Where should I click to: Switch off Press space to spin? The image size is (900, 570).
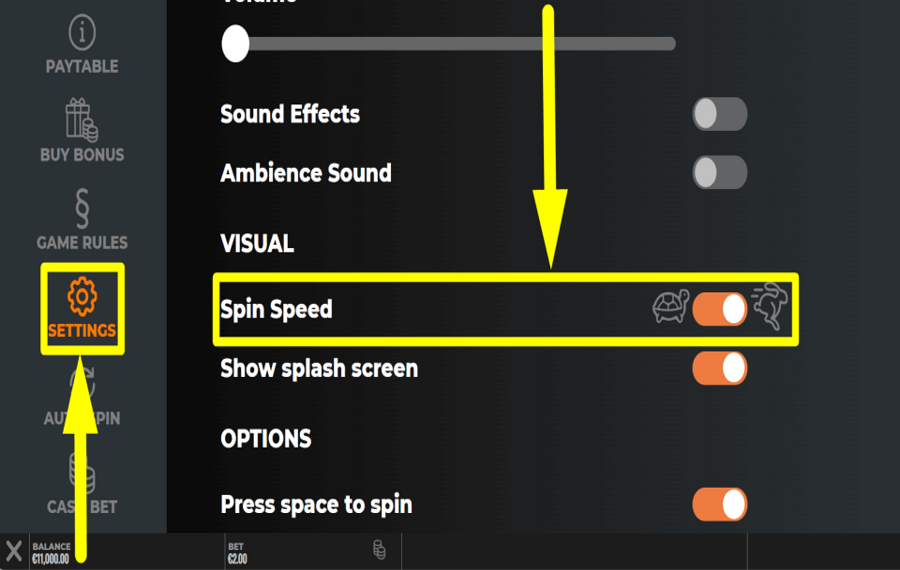coord(719,504)
